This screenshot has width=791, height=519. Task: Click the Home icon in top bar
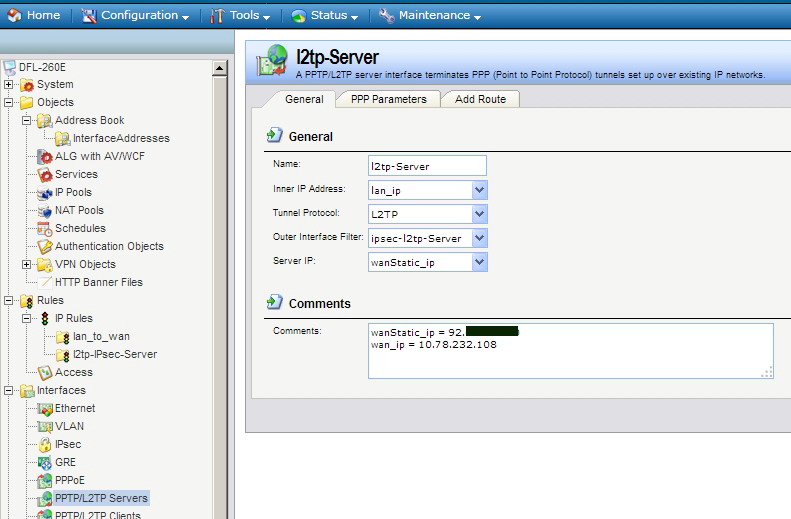[15, 15]
